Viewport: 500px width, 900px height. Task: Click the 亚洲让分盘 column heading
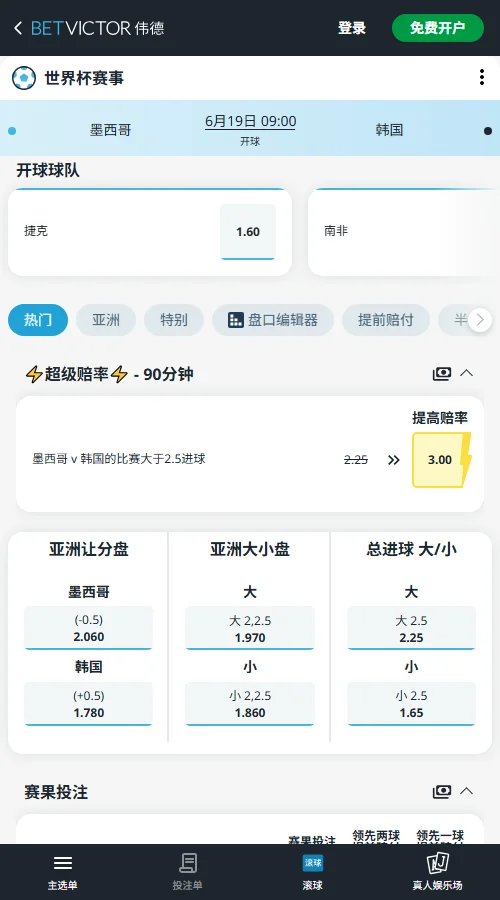[88, 549]
